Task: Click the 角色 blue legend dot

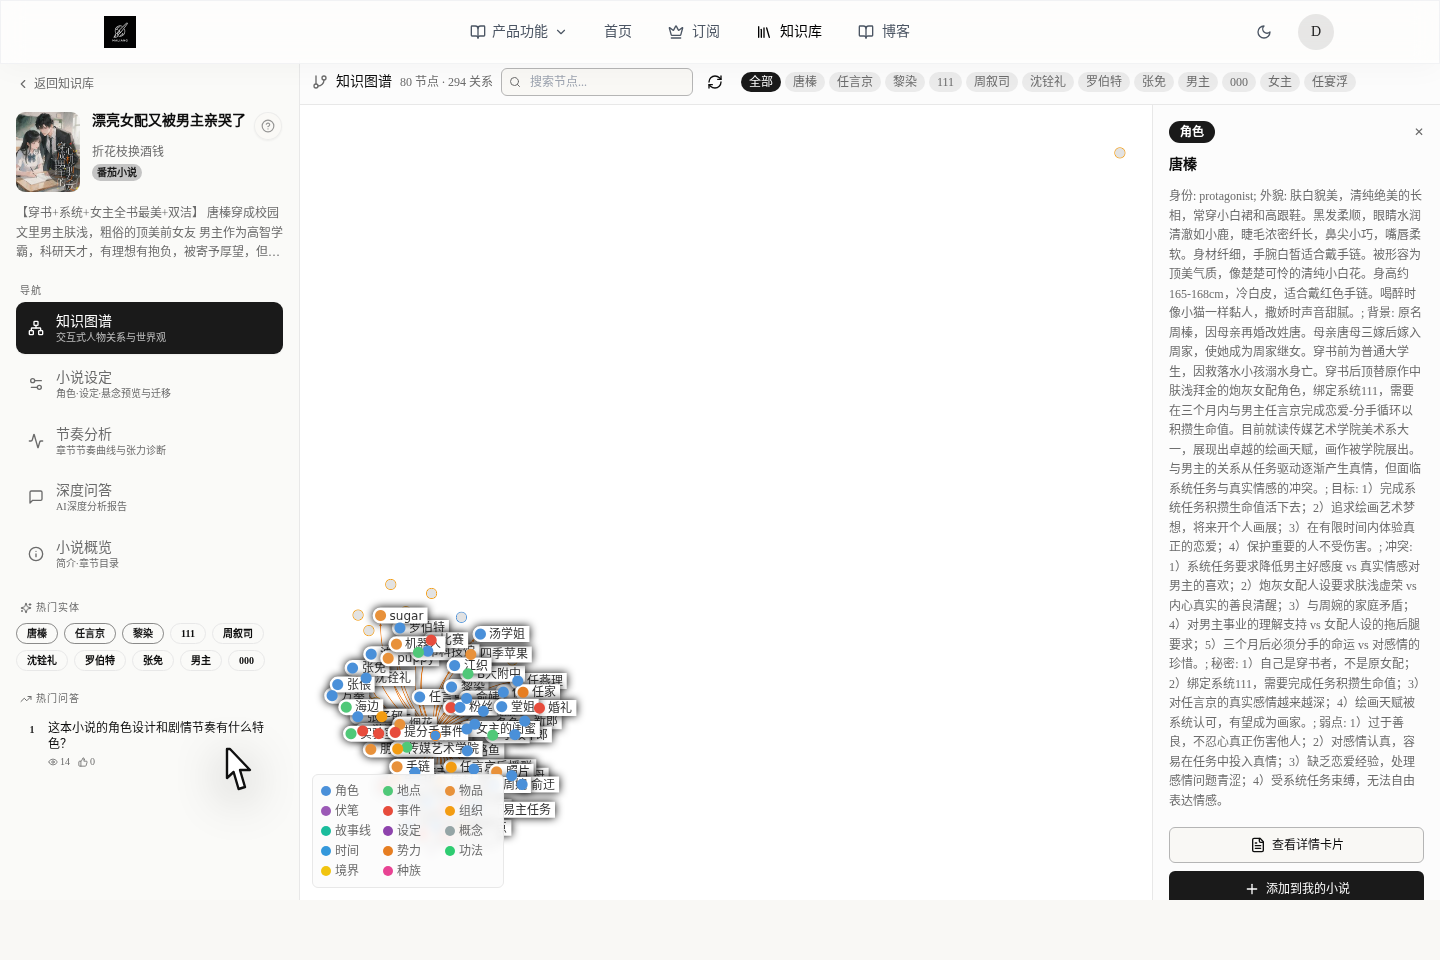Action: (326, 791)
